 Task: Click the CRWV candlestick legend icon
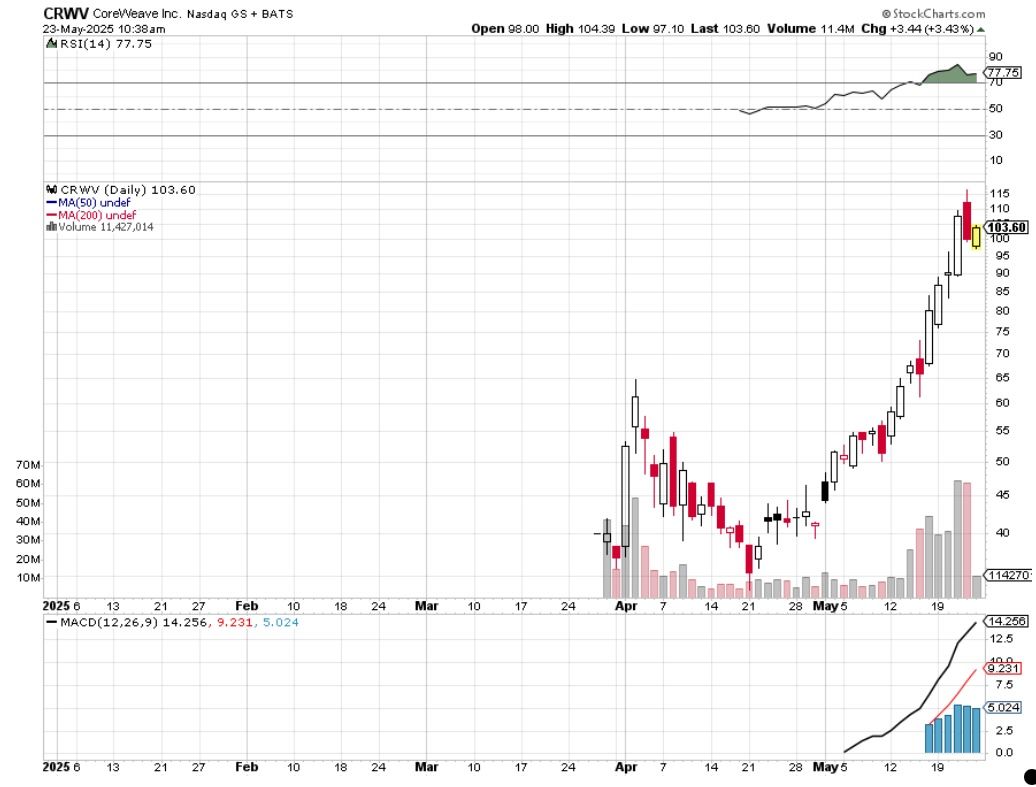pyautogui.click(x=52, y=190)
